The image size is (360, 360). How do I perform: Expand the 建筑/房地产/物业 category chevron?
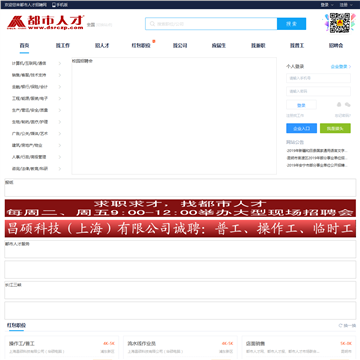coord(60,145)
